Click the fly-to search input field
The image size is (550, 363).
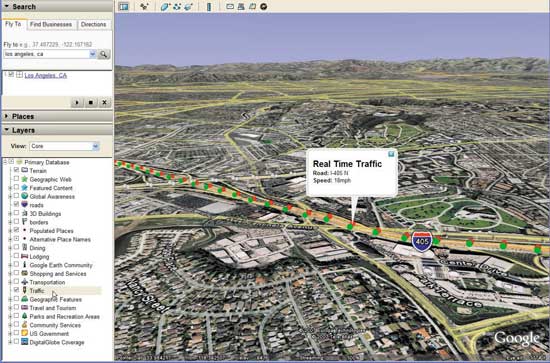47,54
